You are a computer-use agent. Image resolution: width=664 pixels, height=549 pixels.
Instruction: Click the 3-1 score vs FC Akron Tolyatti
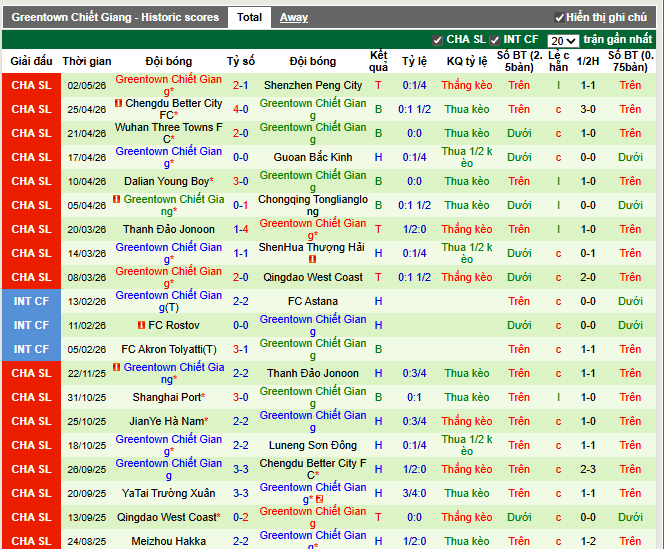point(241,349)
